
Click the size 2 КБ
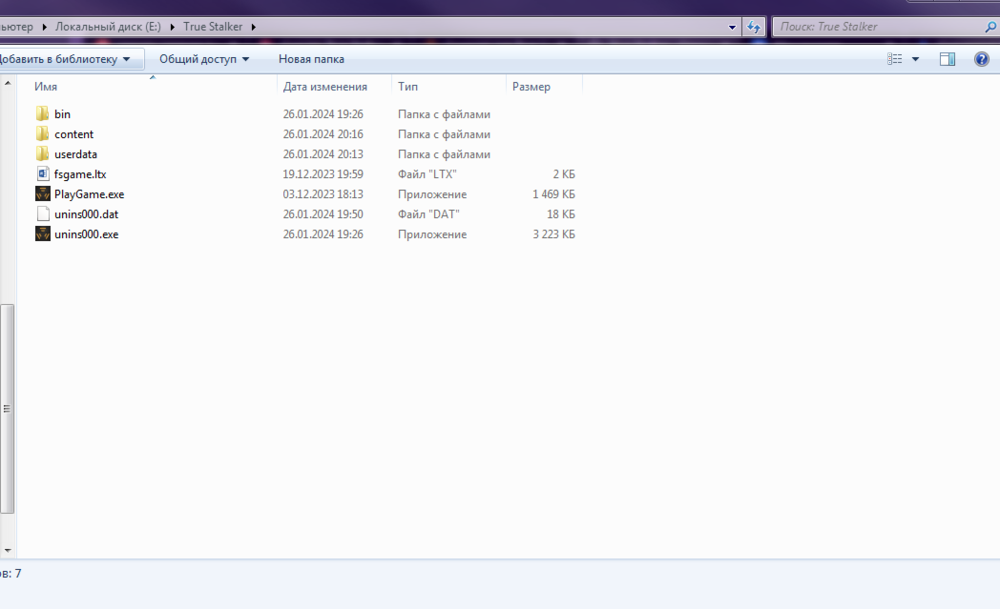click(x=564, y=174)
